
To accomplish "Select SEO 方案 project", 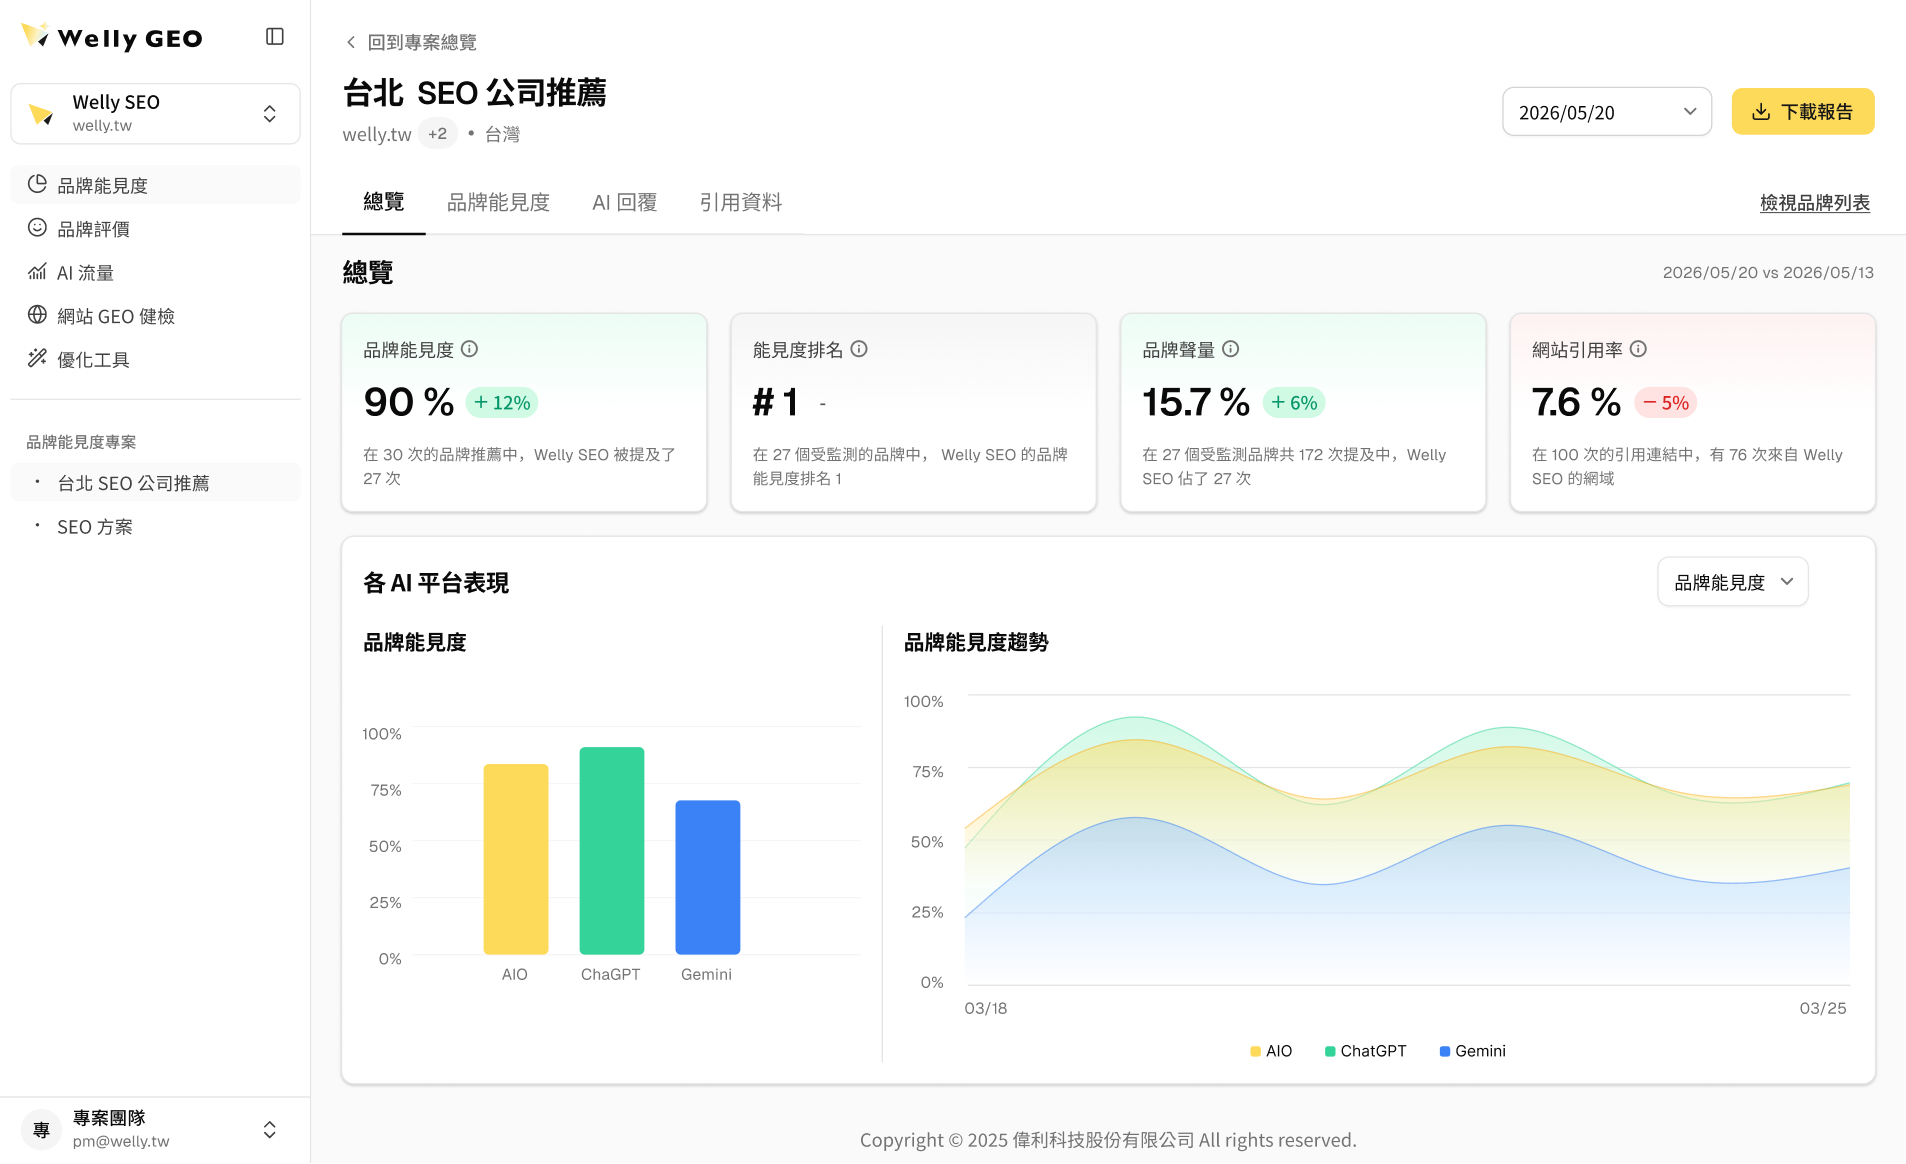I will coord(155,527).
